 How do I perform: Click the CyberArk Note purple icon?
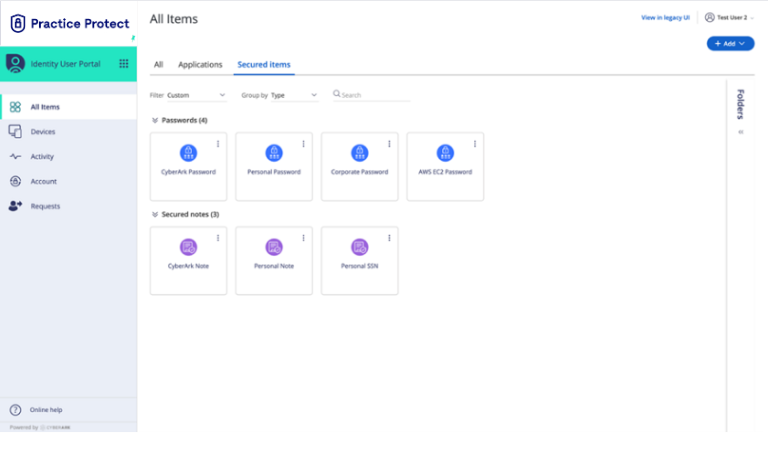coord(188,247)
